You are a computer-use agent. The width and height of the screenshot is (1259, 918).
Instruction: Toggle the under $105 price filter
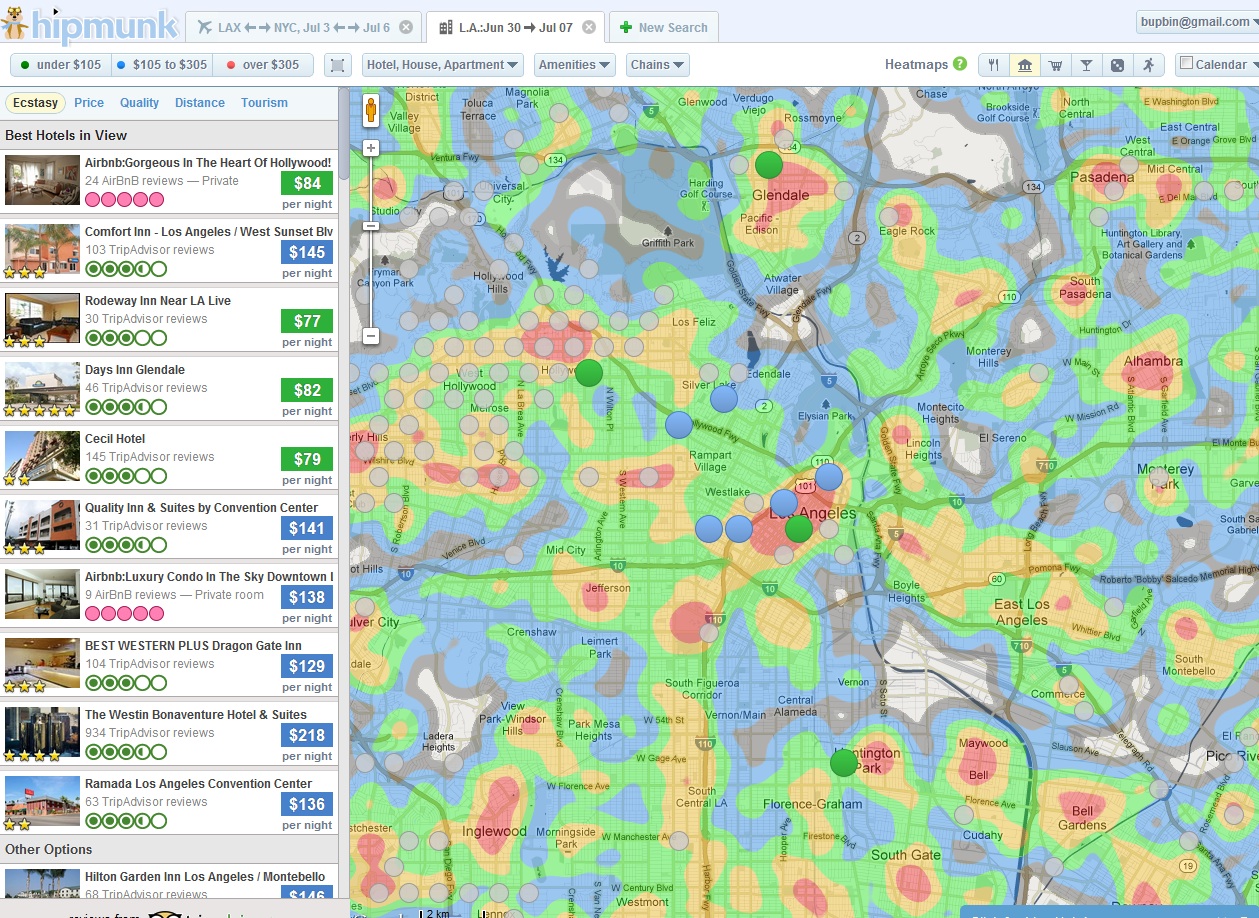[x=61, y=65]
